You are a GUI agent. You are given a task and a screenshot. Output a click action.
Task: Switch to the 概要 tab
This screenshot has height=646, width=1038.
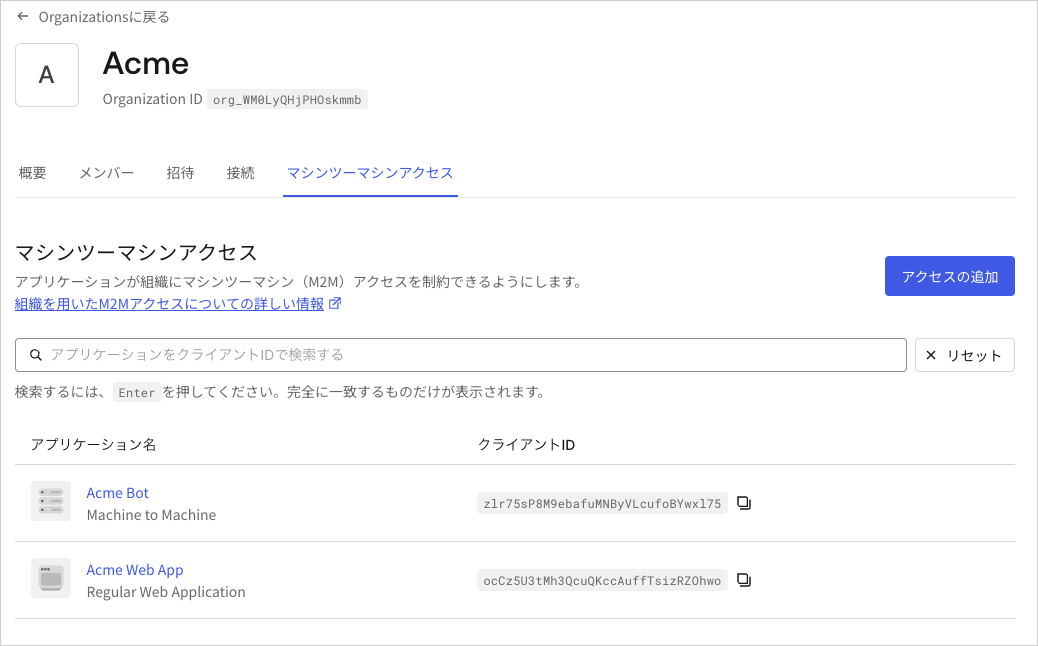pyautogui.click(x=32, y=173)
